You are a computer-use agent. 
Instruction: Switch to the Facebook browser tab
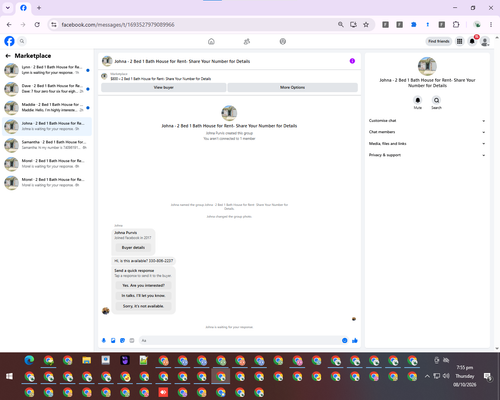coord(23,8)
